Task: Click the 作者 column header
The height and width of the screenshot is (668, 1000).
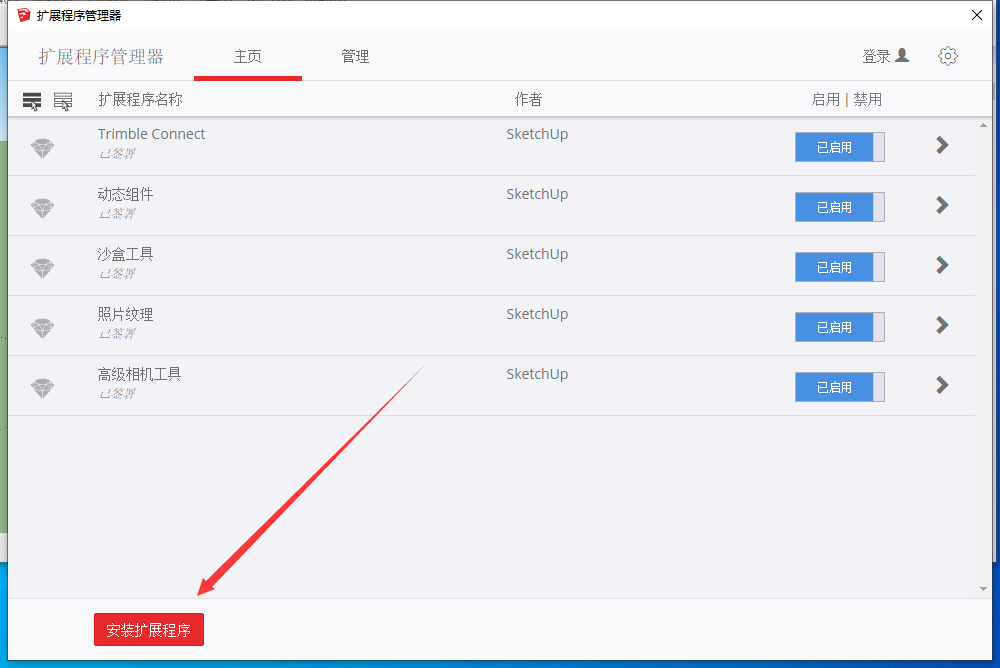Action: (528, 100)
